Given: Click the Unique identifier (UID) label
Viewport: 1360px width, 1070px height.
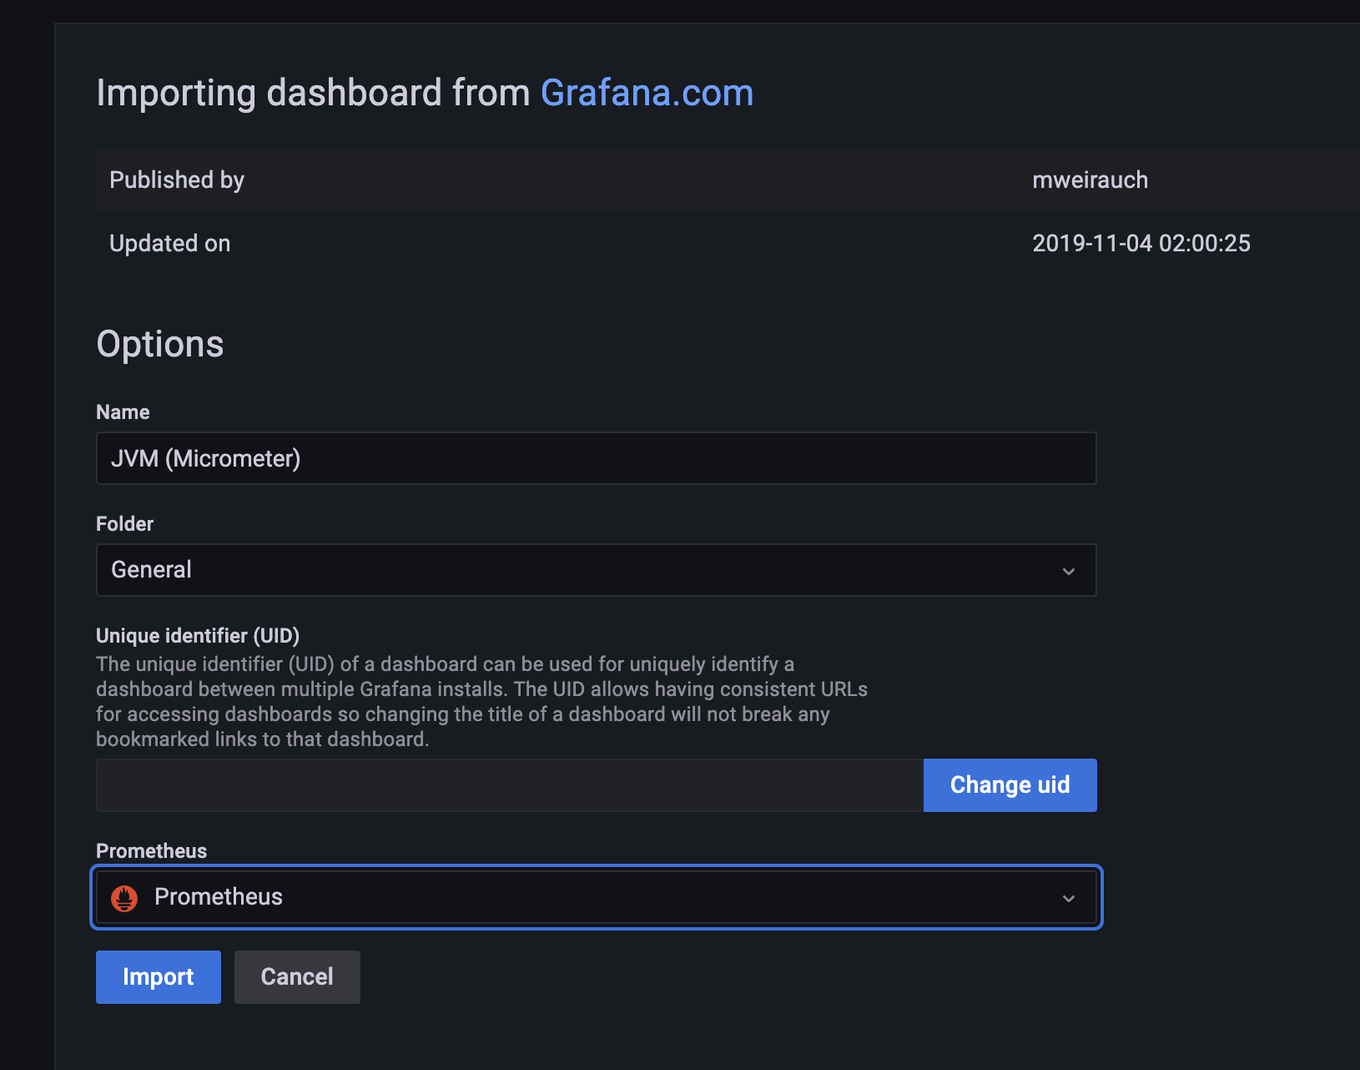Looking at the screenshot, I should 197,636.
